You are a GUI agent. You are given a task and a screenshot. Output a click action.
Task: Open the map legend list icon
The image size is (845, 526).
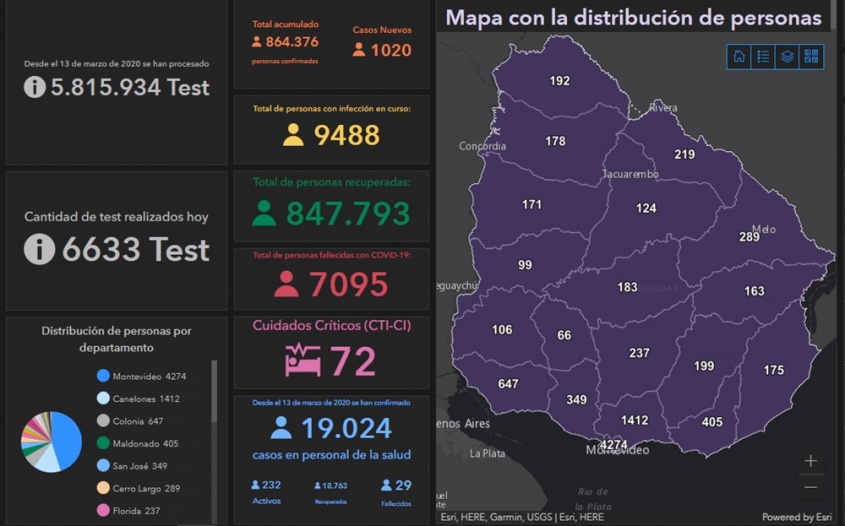763,56
